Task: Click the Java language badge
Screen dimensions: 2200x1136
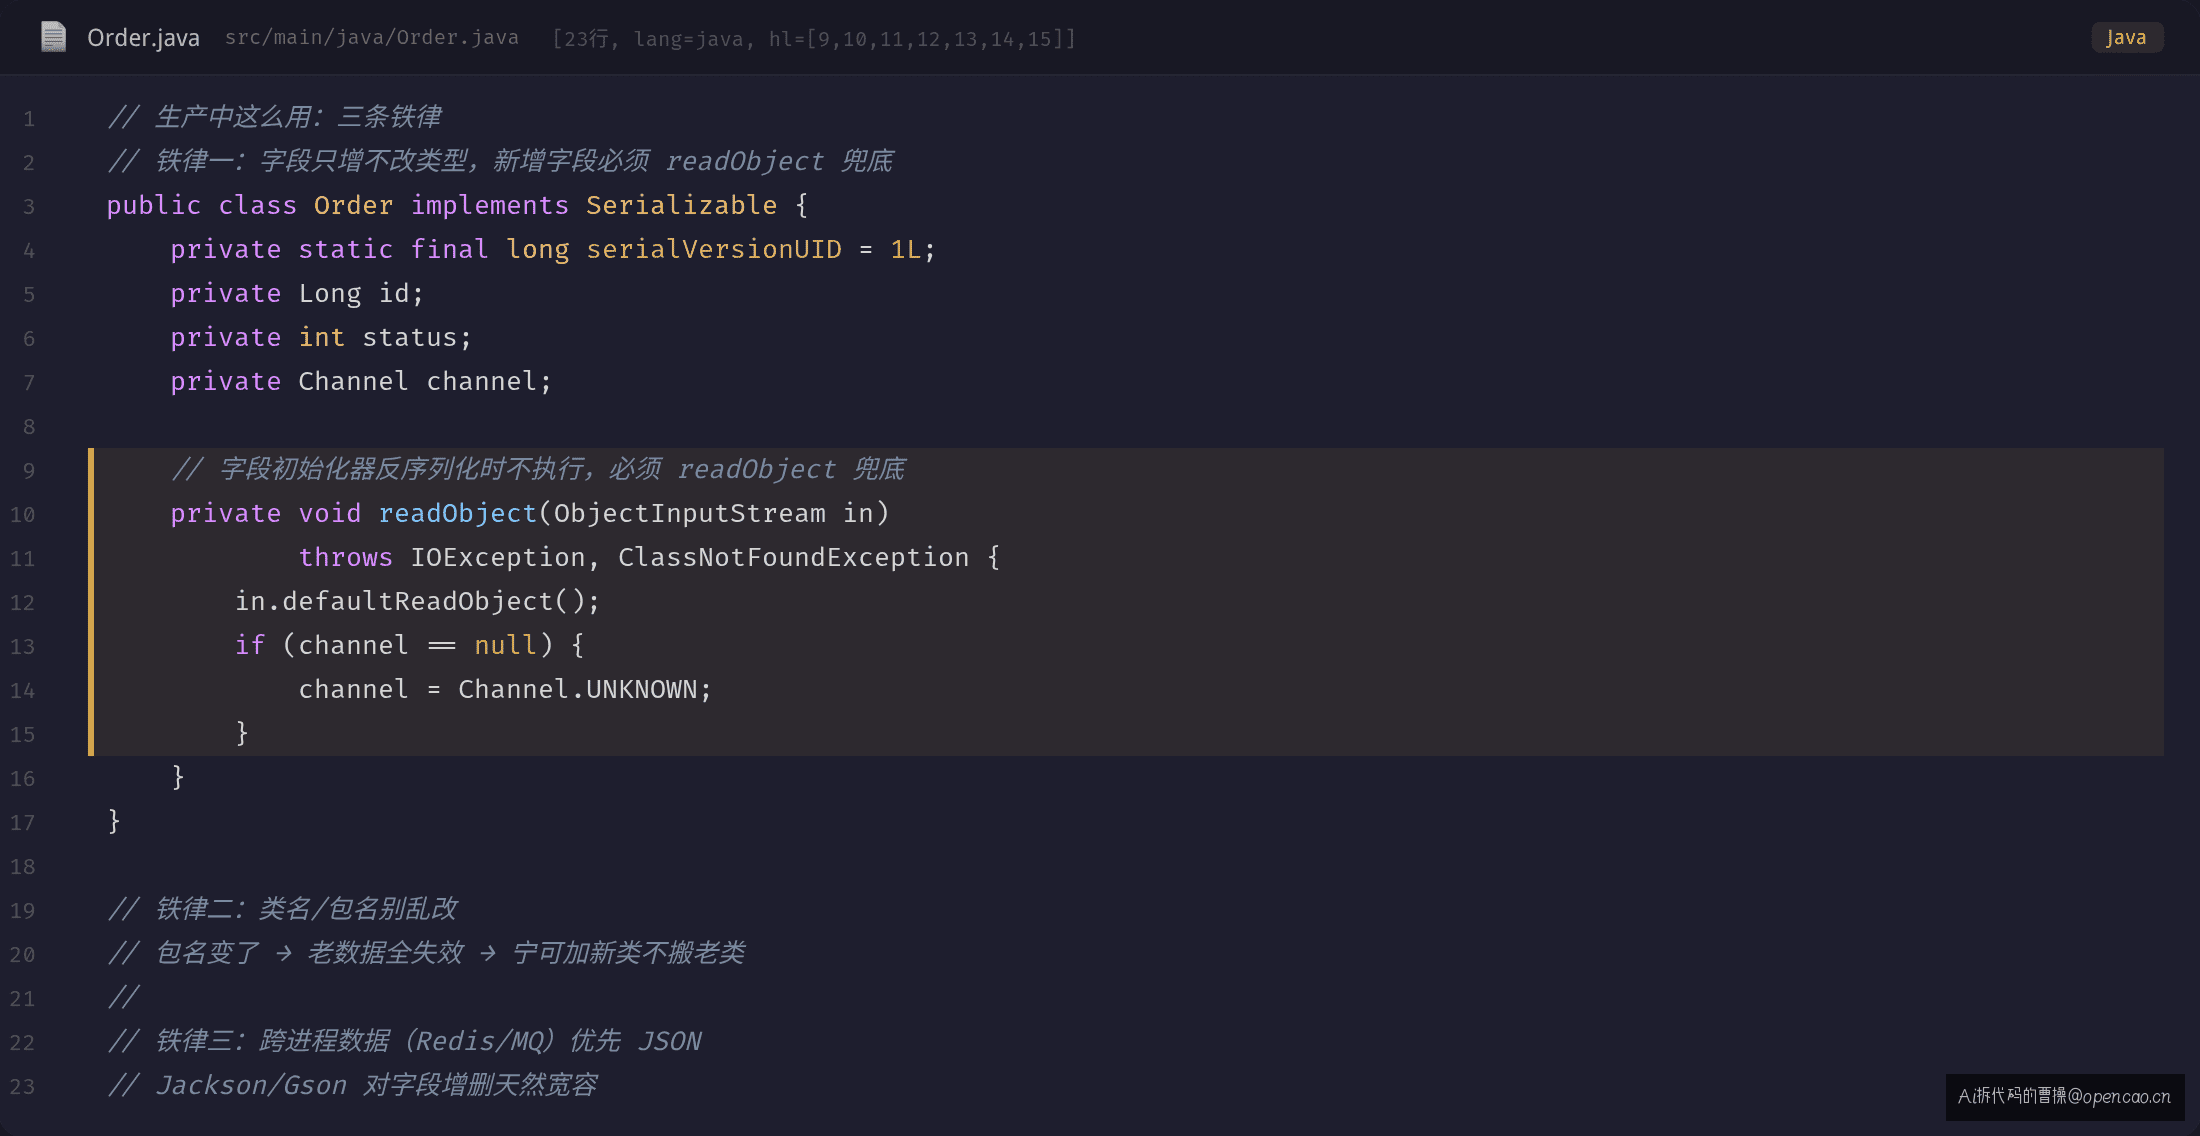Action: pos(2126,37)
